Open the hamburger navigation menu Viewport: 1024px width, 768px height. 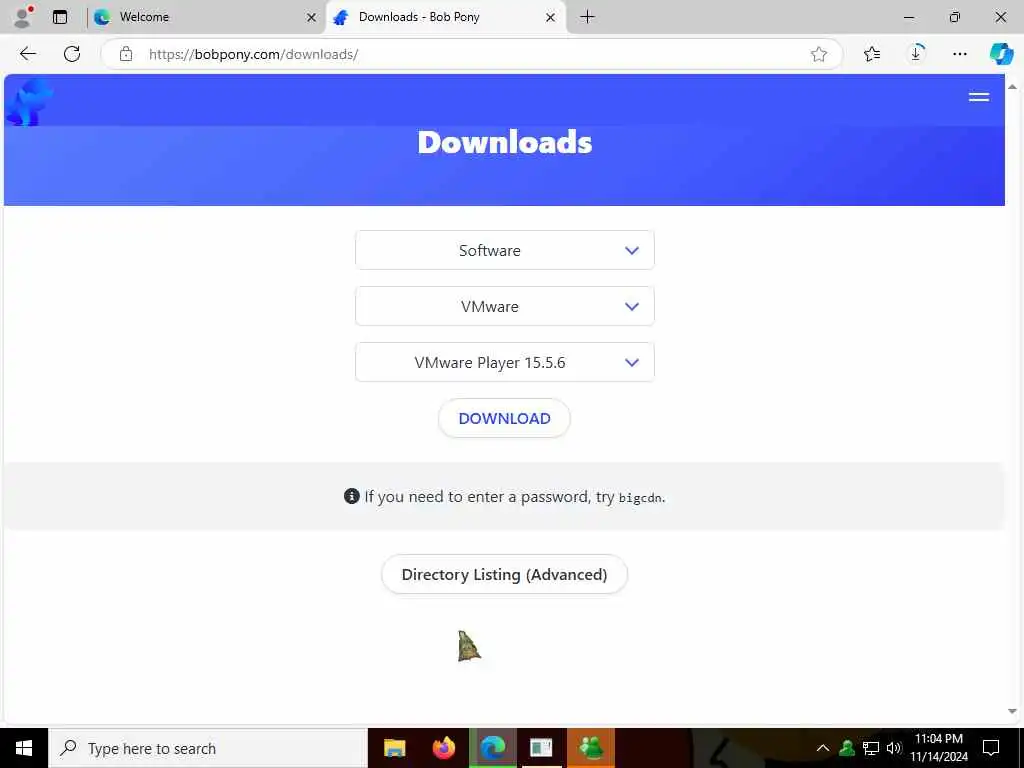[x=978, y=97]
